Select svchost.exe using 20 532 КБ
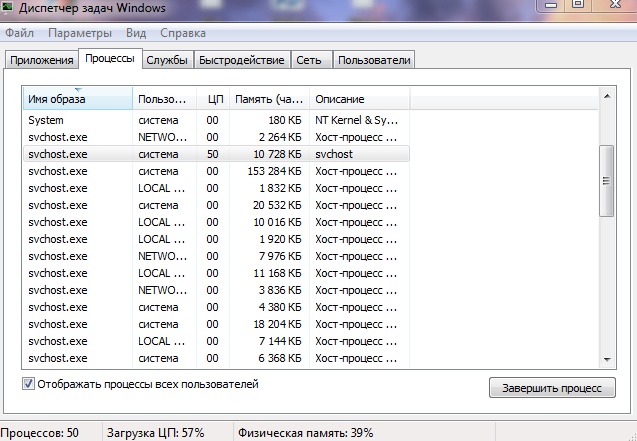Viewport: 637px width, 441px height. click(216, 205)
